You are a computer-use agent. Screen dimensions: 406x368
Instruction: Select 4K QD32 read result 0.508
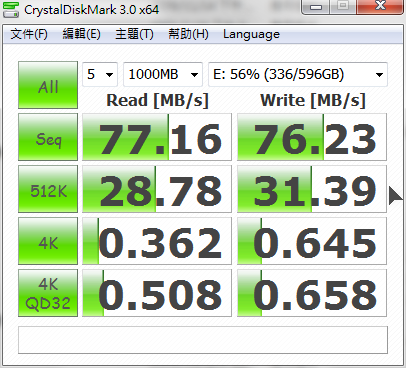(157, 293)
